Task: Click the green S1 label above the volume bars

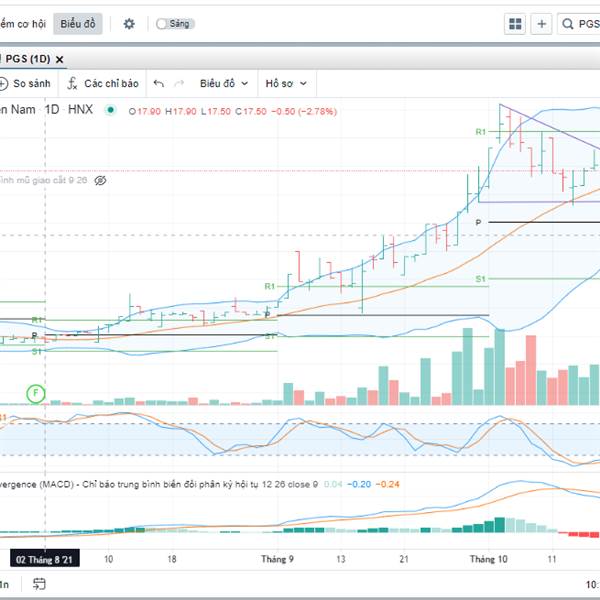Action: pyautogui.click(x=481, y=279)
